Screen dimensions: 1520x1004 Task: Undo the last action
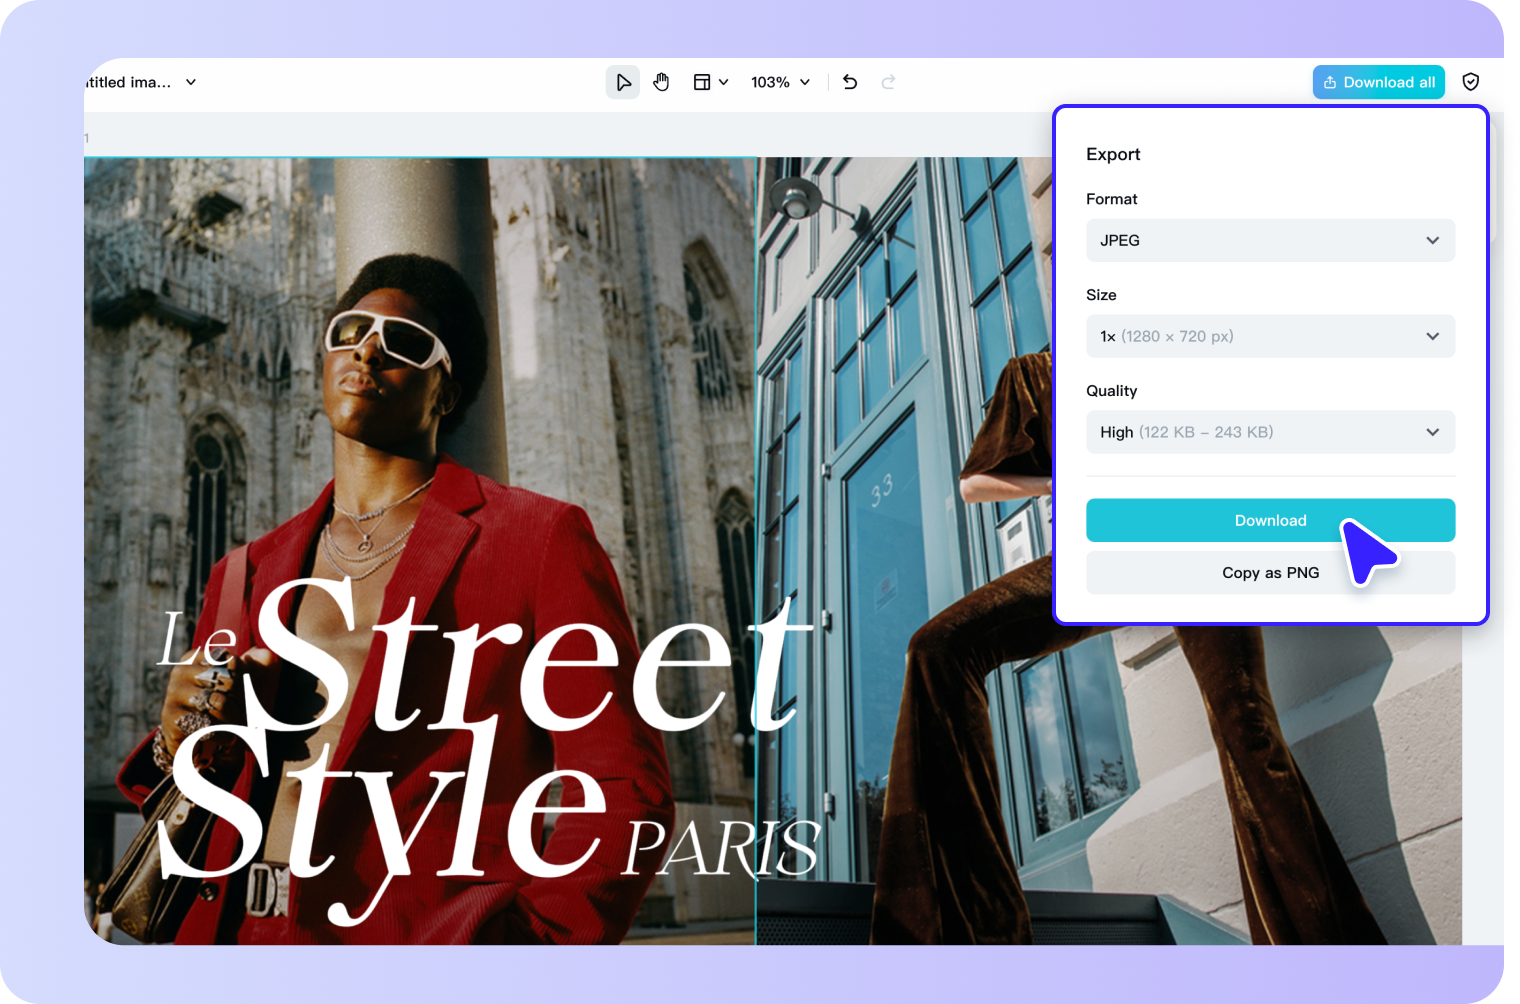coord(849,81)
